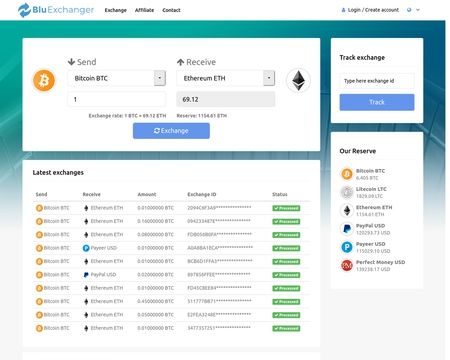Click the globe language icon in the header
Screen dimensions: 450x360
(409, 10)
